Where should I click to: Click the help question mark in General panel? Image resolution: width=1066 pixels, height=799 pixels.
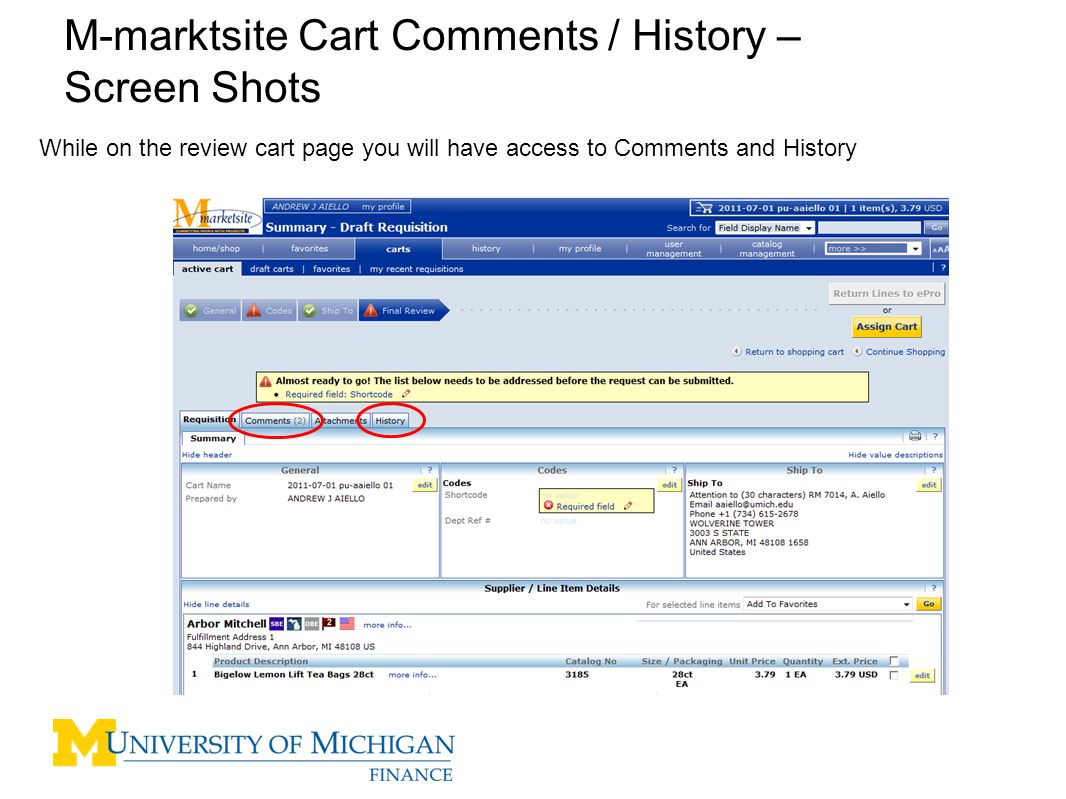(x=429, y=470)
